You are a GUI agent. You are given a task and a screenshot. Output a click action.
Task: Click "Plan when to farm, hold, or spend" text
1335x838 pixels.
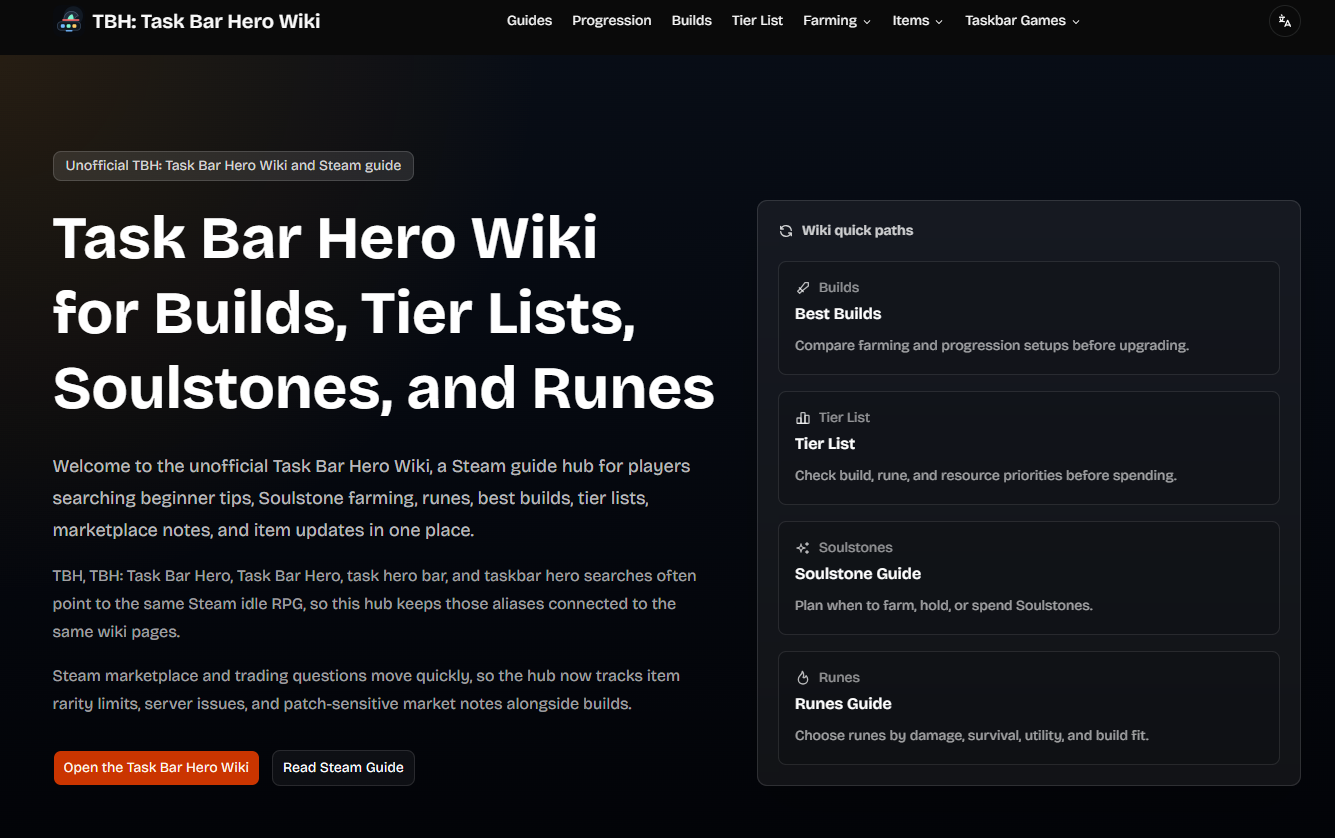pyautogui.click(x=944, y=606)
